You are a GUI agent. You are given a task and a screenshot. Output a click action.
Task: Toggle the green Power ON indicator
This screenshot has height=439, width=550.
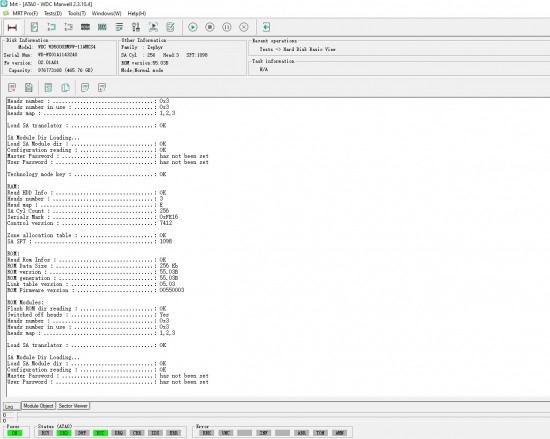[14, 433]
